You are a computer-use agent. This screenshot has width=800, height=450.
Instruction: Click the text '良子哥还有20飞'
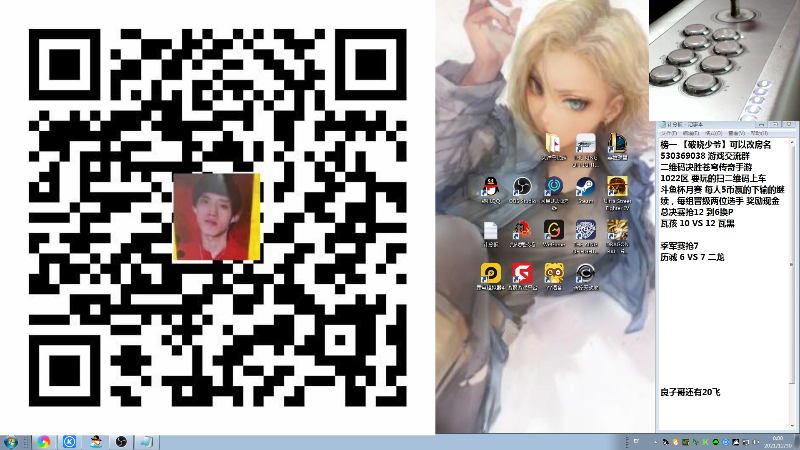coord(690,392)
